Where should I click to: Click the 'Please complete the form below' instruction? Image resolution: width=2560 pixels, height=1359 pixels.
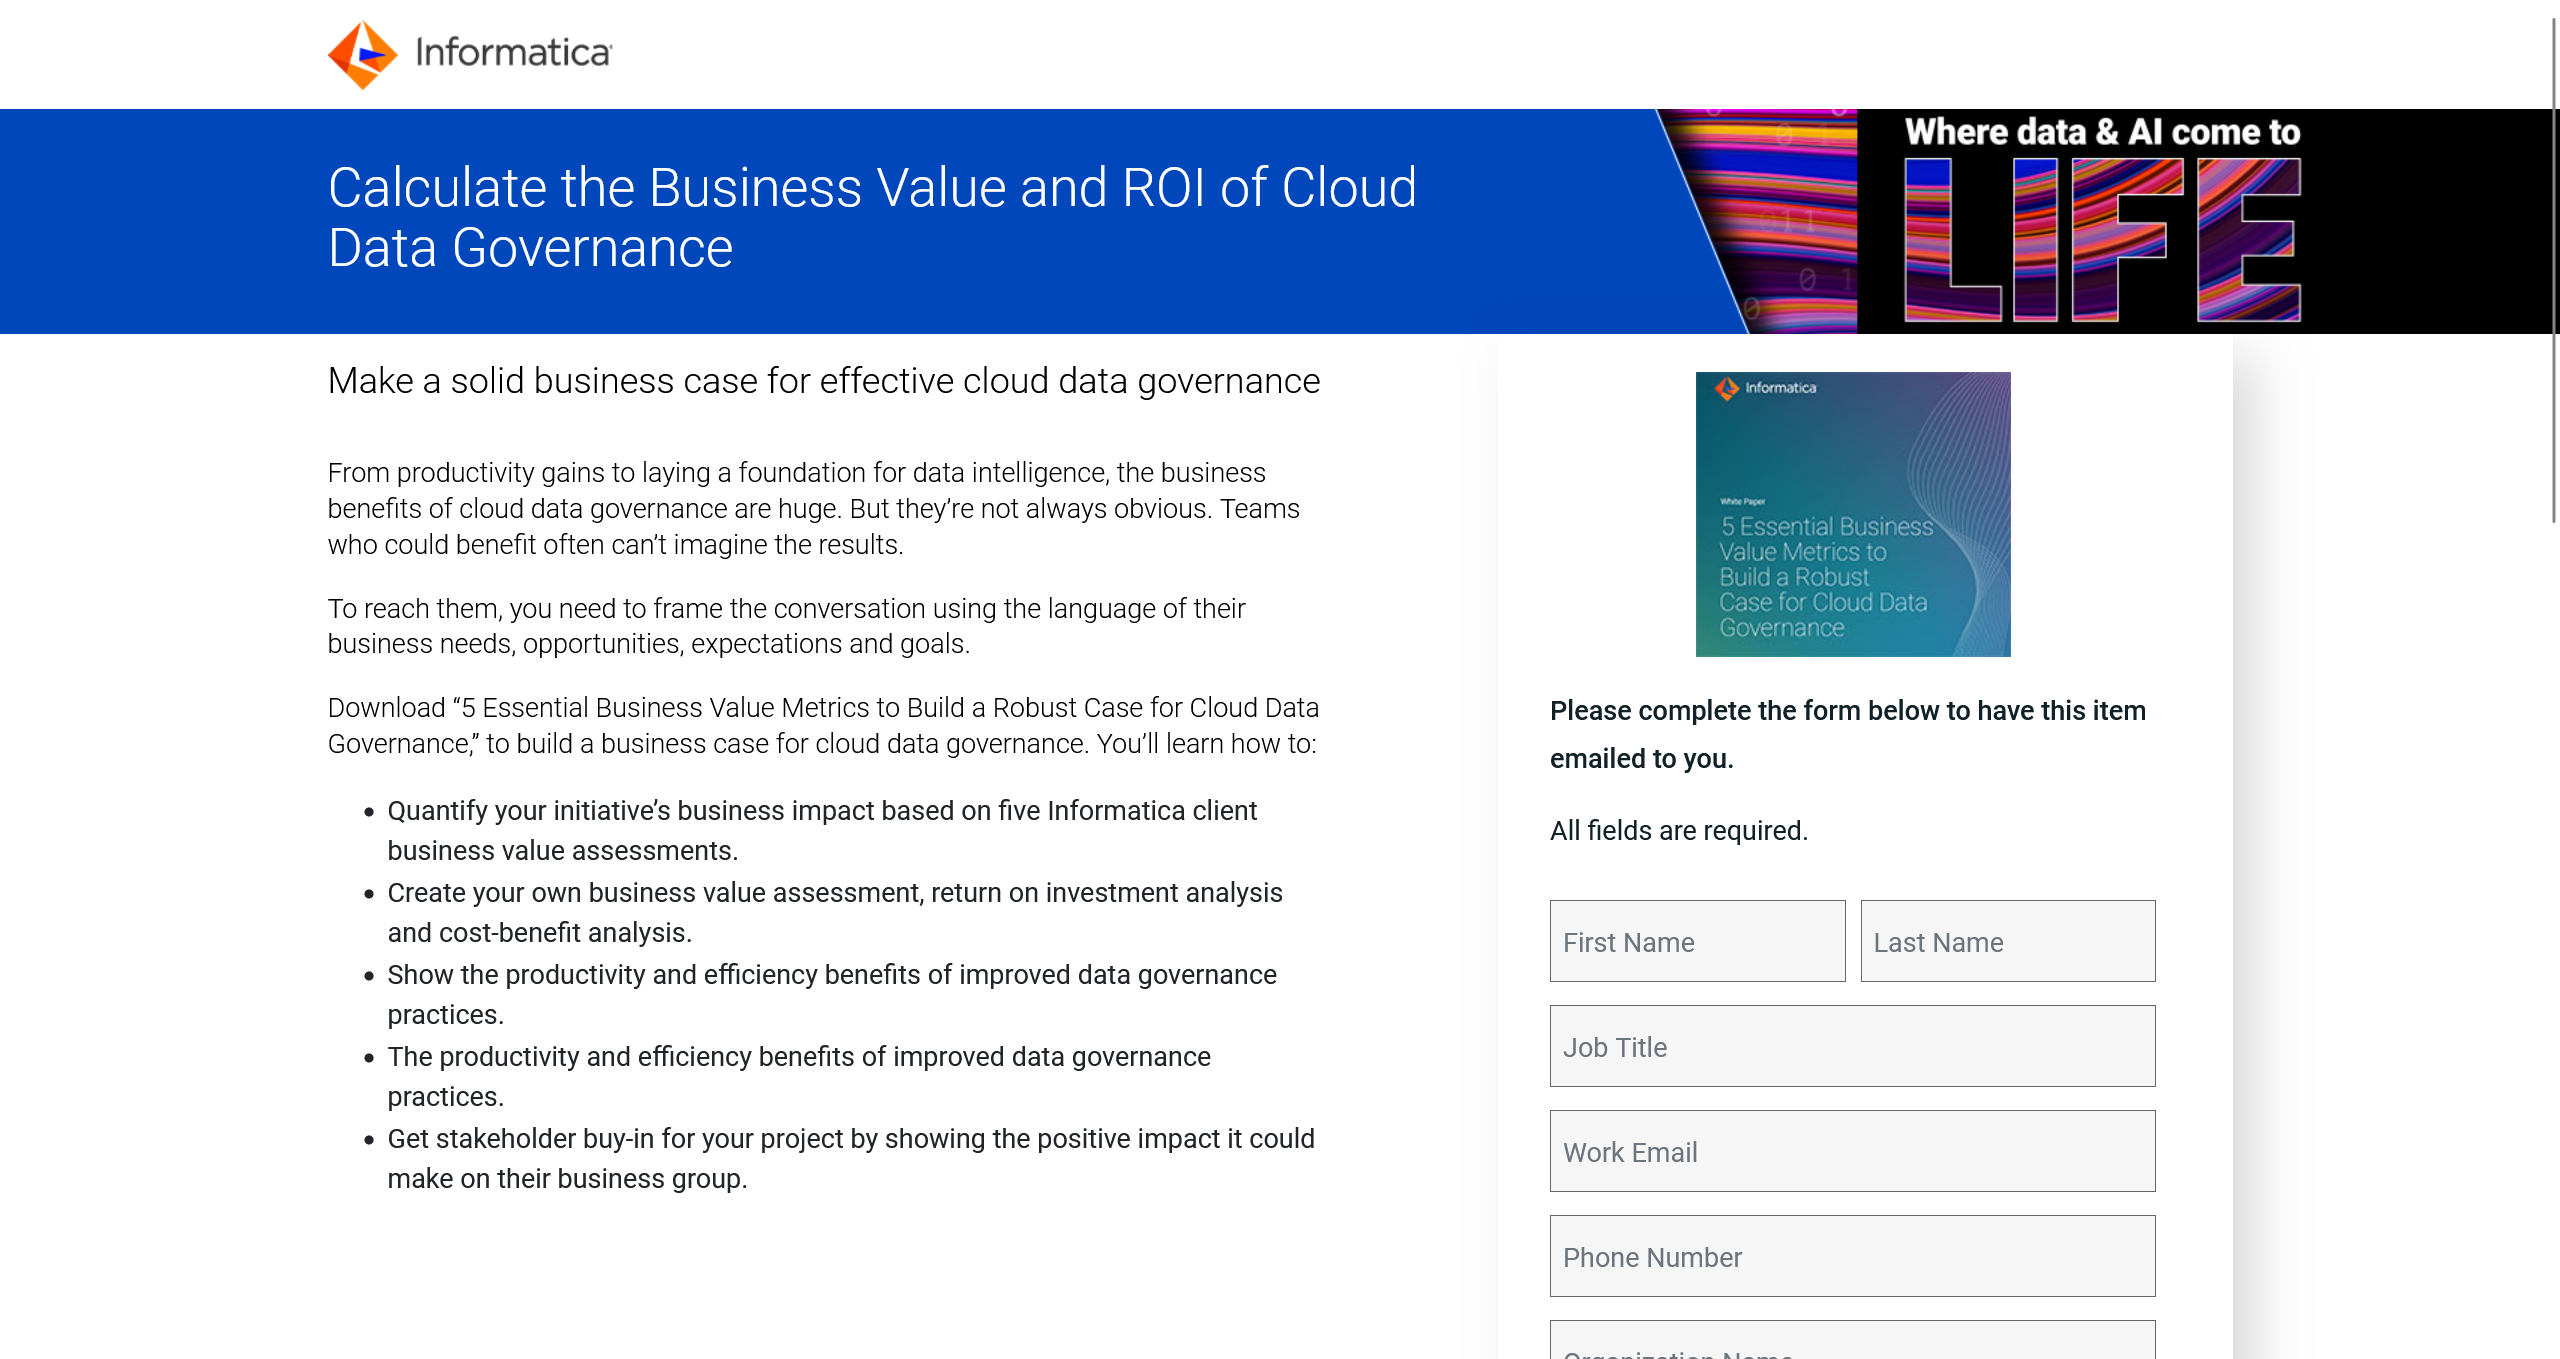(1848, 734)
